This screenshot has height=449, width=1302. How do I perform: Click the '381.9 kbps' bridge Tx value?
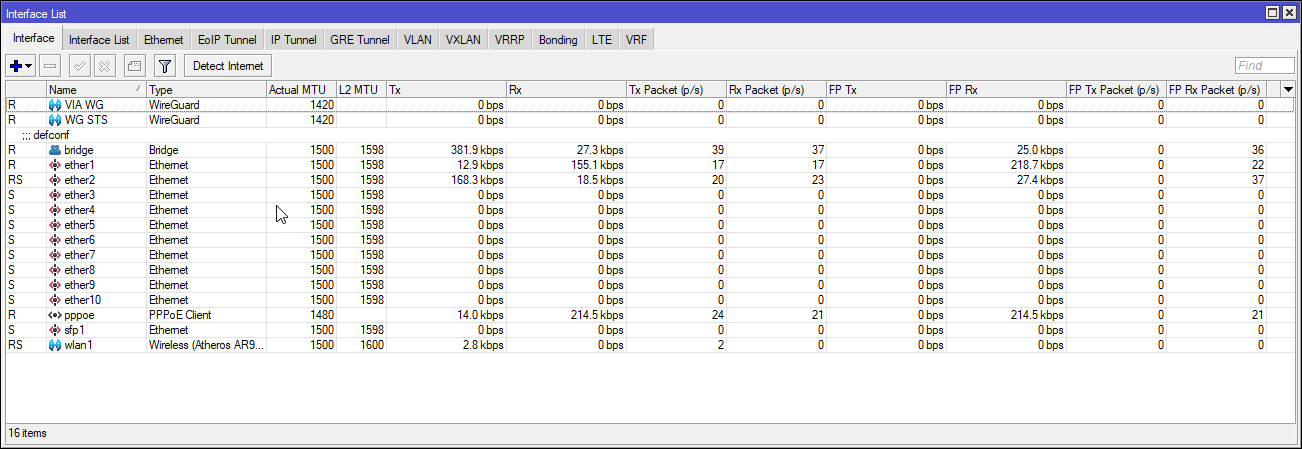[475, 150]
